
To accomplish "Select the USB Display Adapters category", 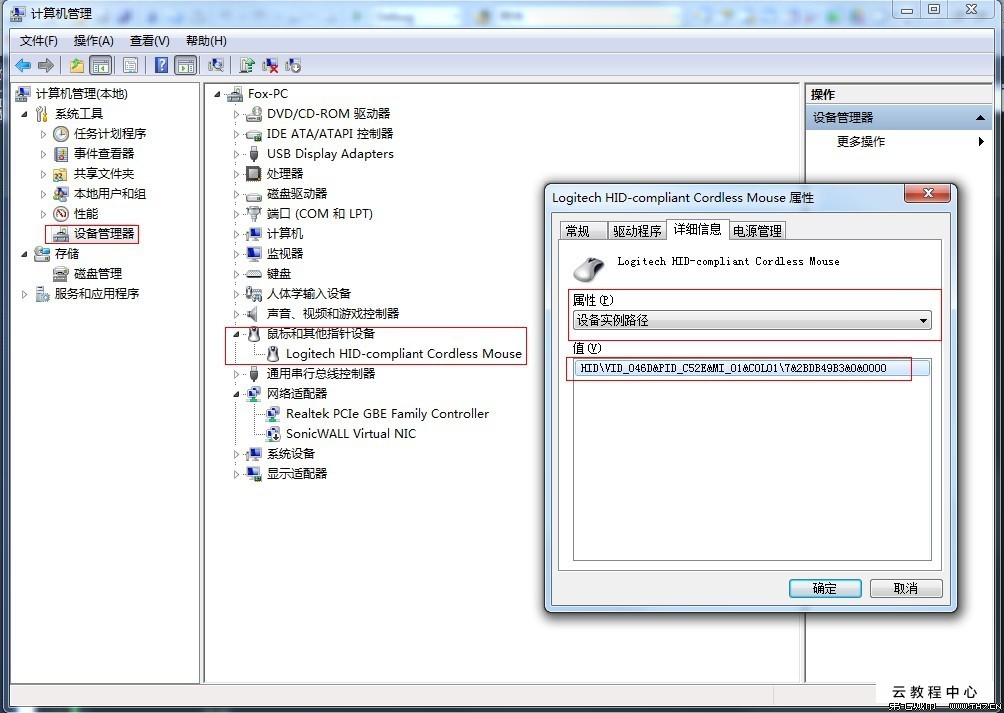I will coord(330,154).
